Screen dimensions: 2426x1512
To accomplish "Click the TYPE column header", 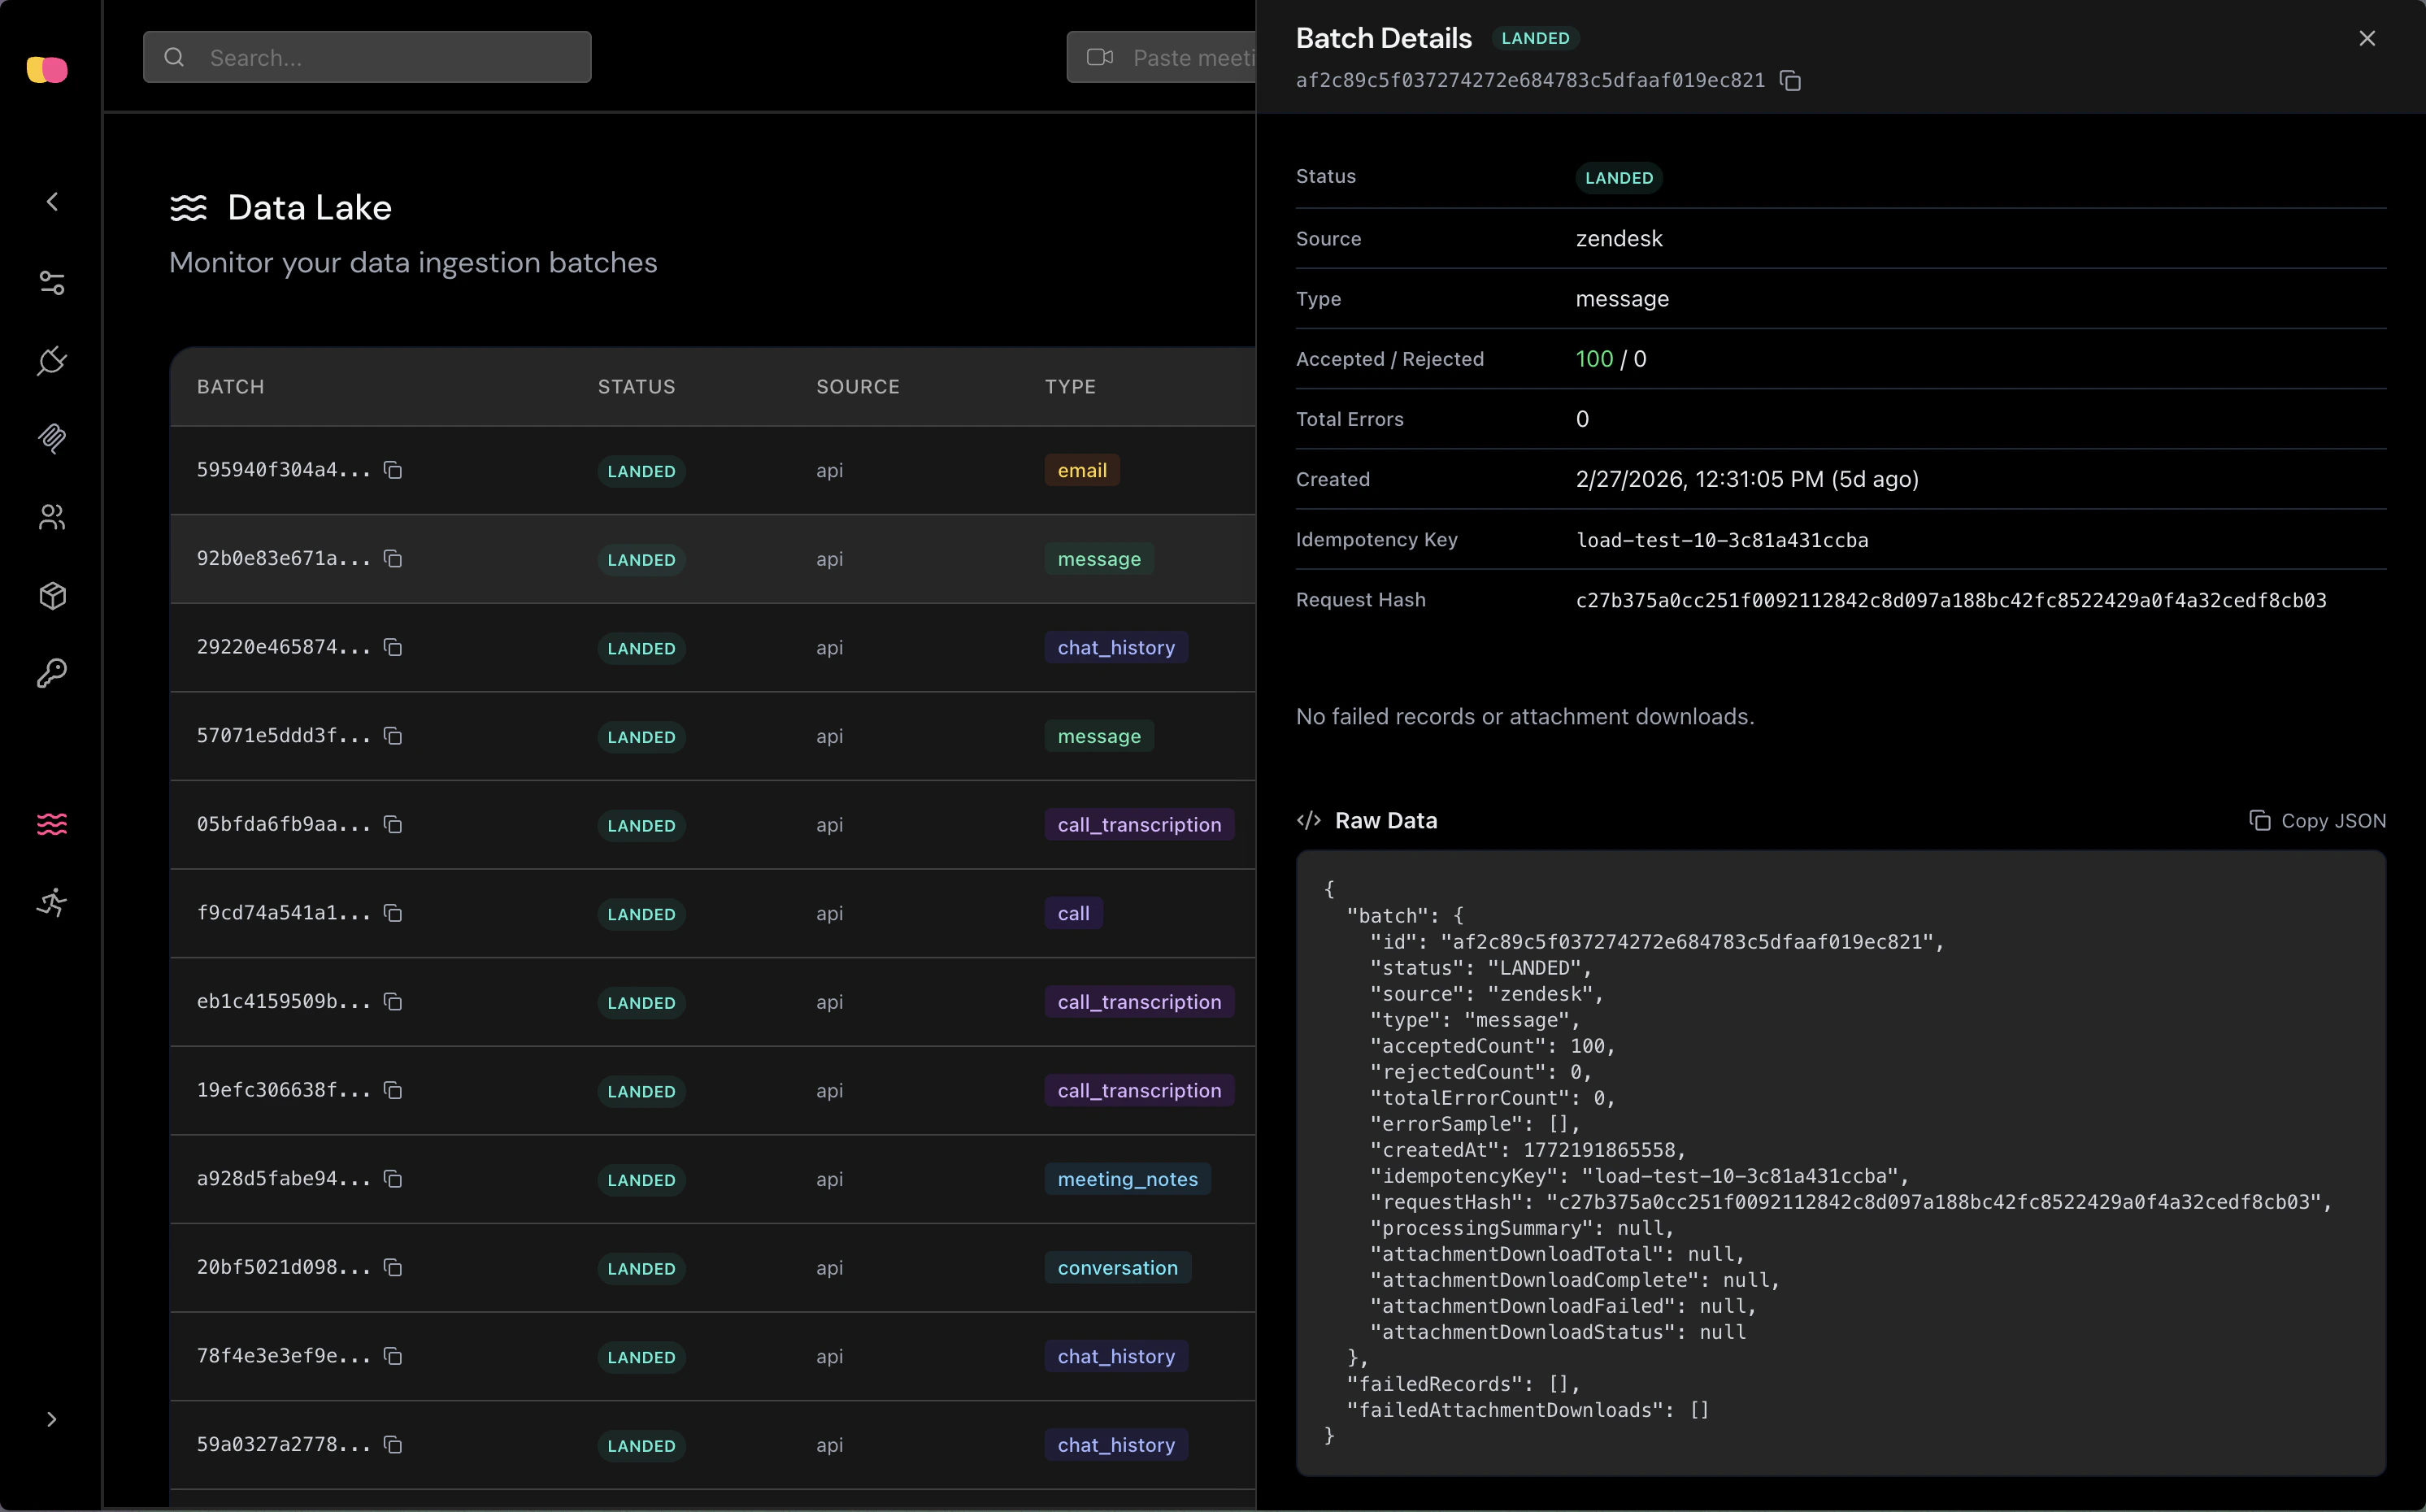I will click(x=1070, y=387).
